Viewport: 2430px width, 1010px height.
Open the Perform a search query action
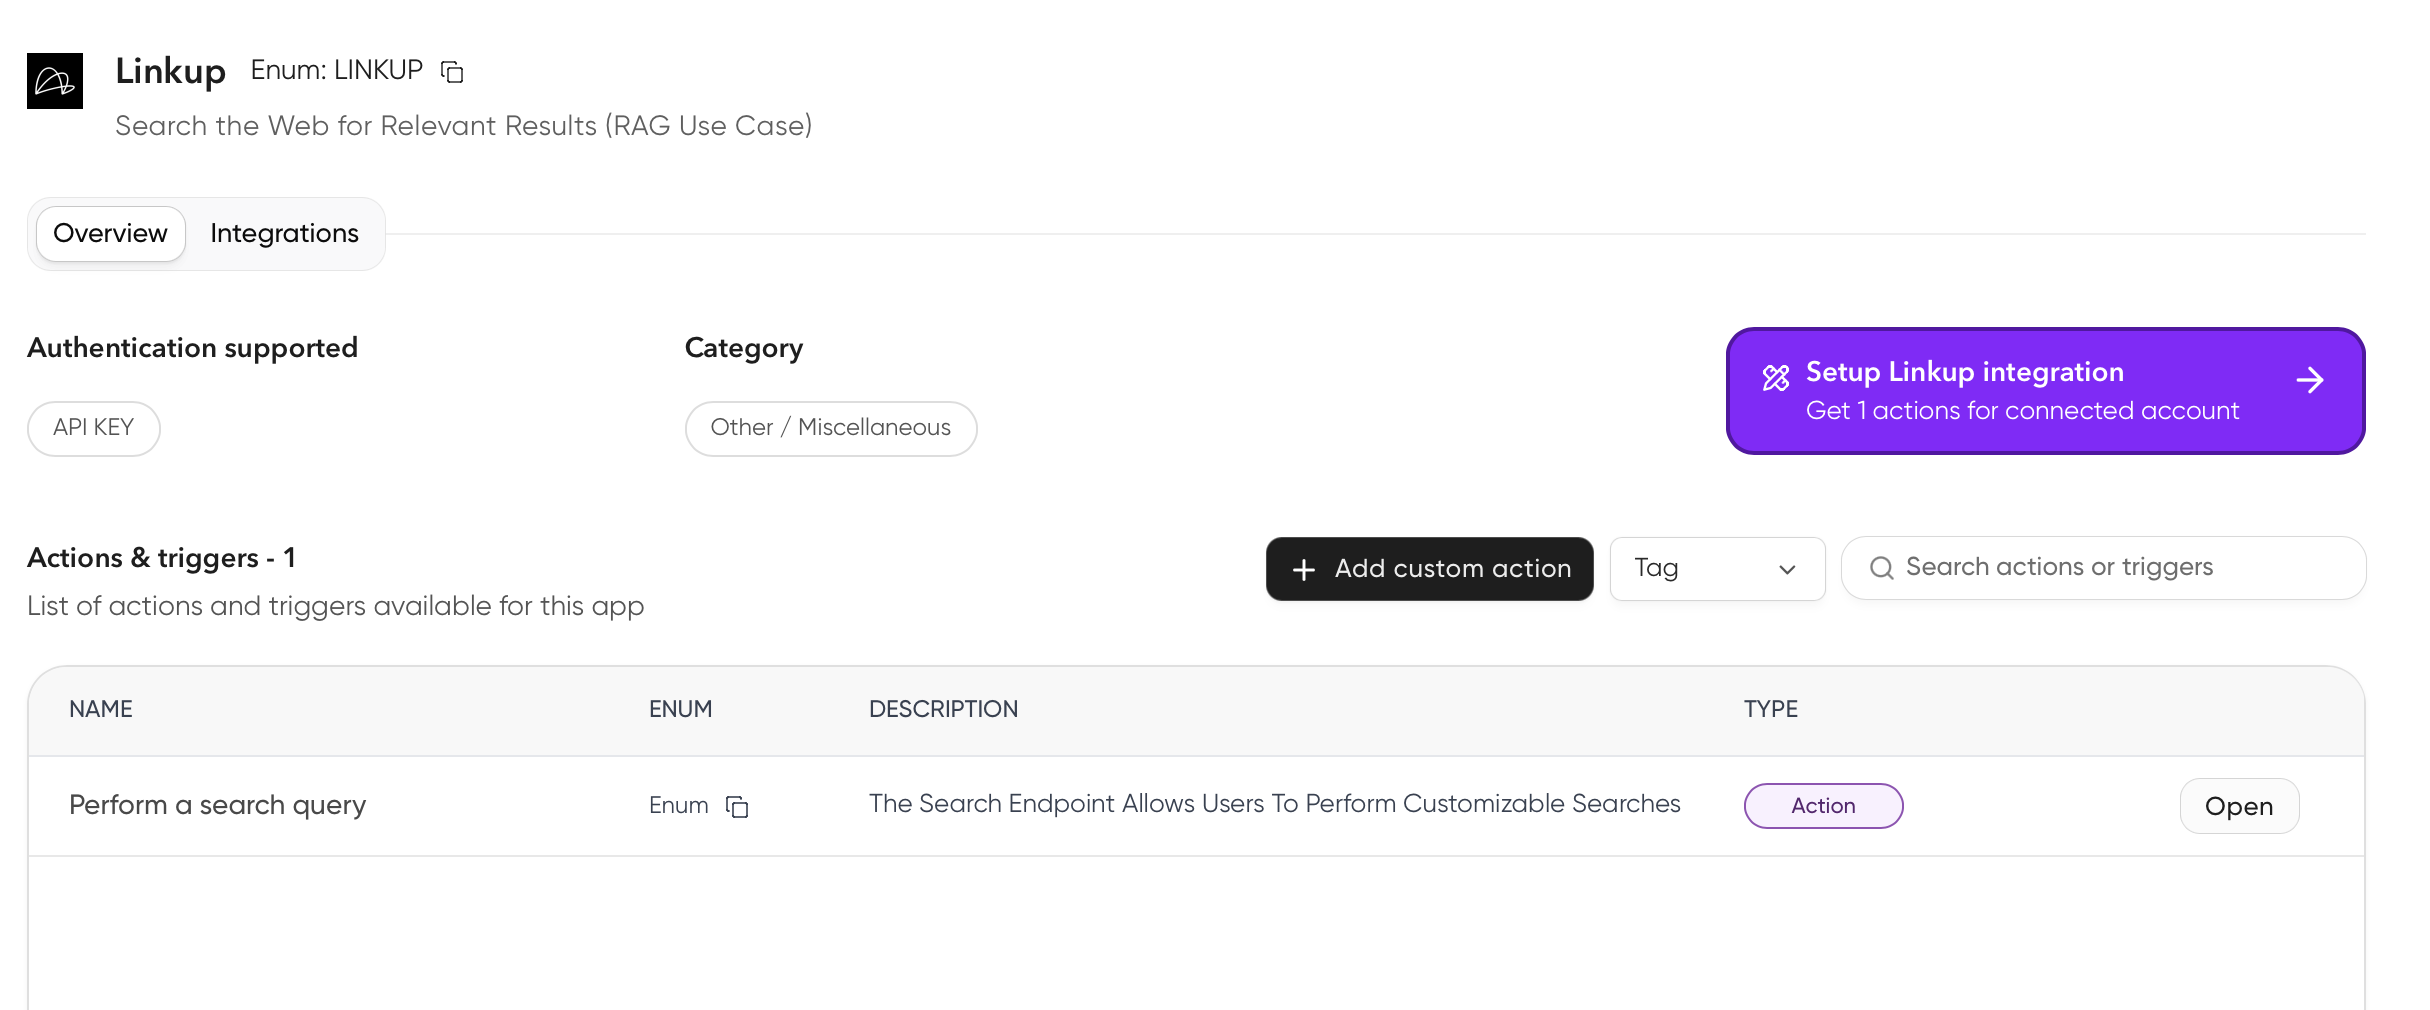click(x=2239, y=805)
